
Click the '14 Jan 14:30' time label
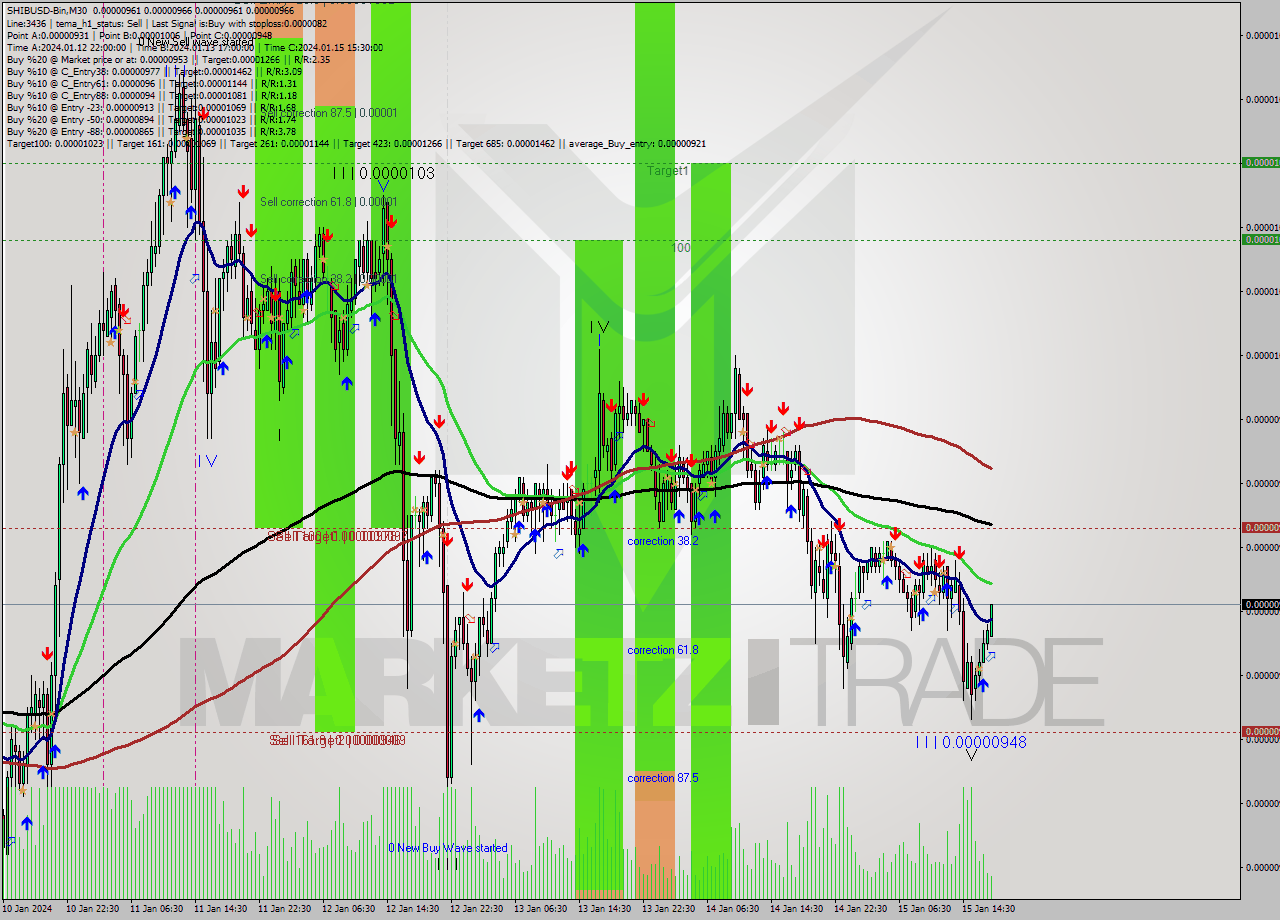(796, 909)
